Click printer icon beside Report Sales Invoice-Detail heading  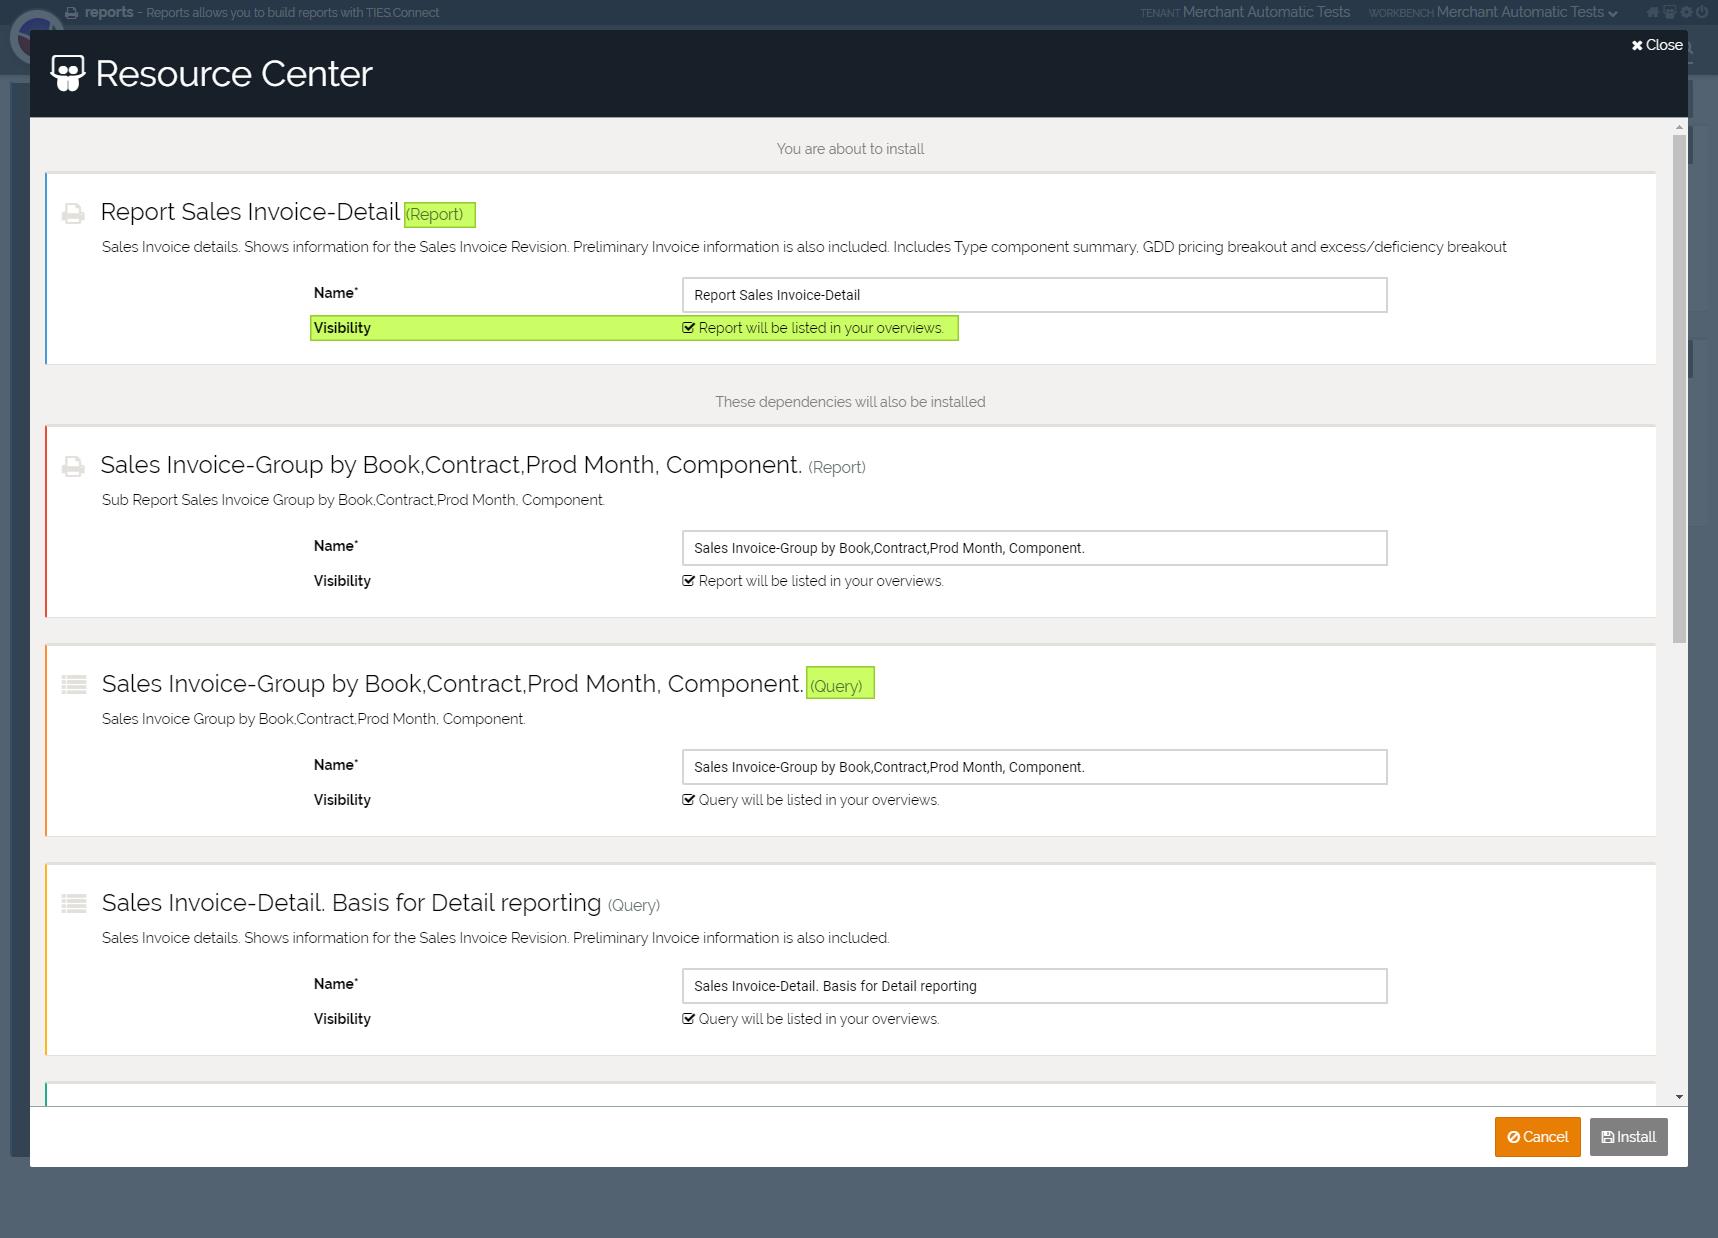click(x=73, y=213)
